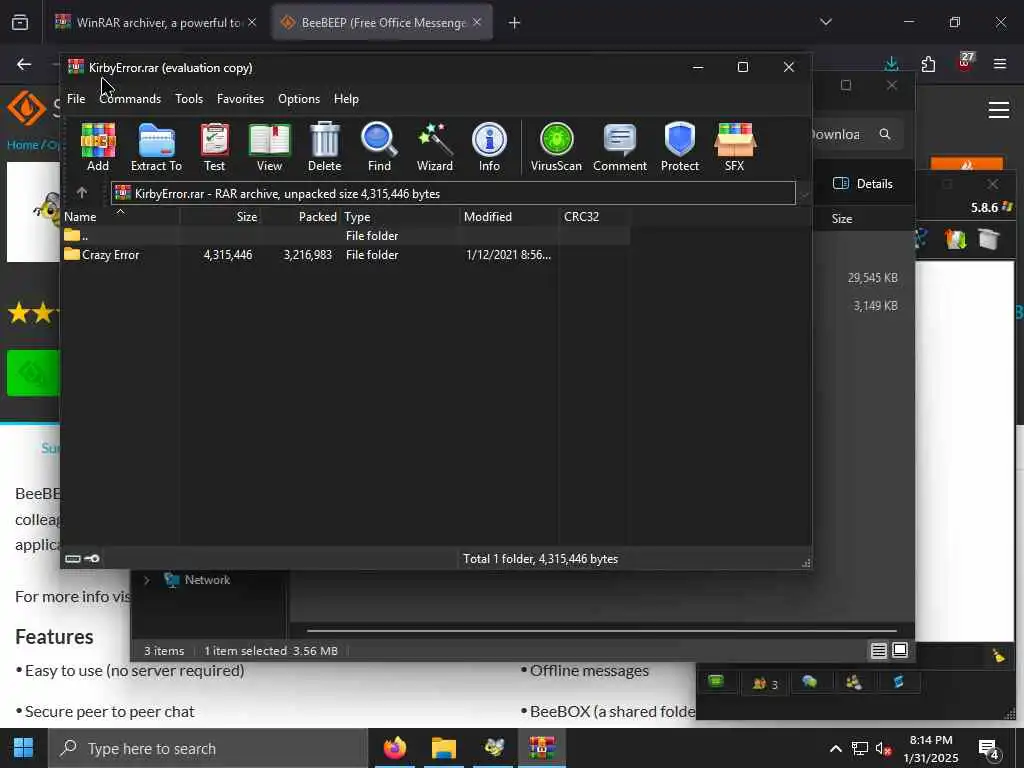Run the Test archive tool

click(214, 147)
